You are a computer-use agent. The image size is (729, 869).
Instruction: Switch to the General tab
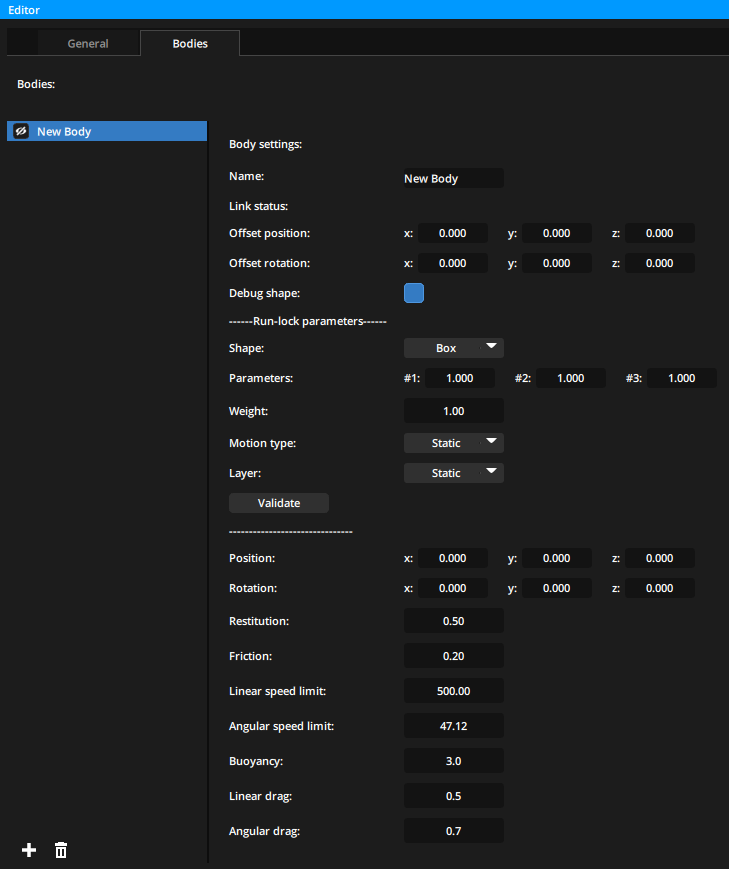point(88,43)
